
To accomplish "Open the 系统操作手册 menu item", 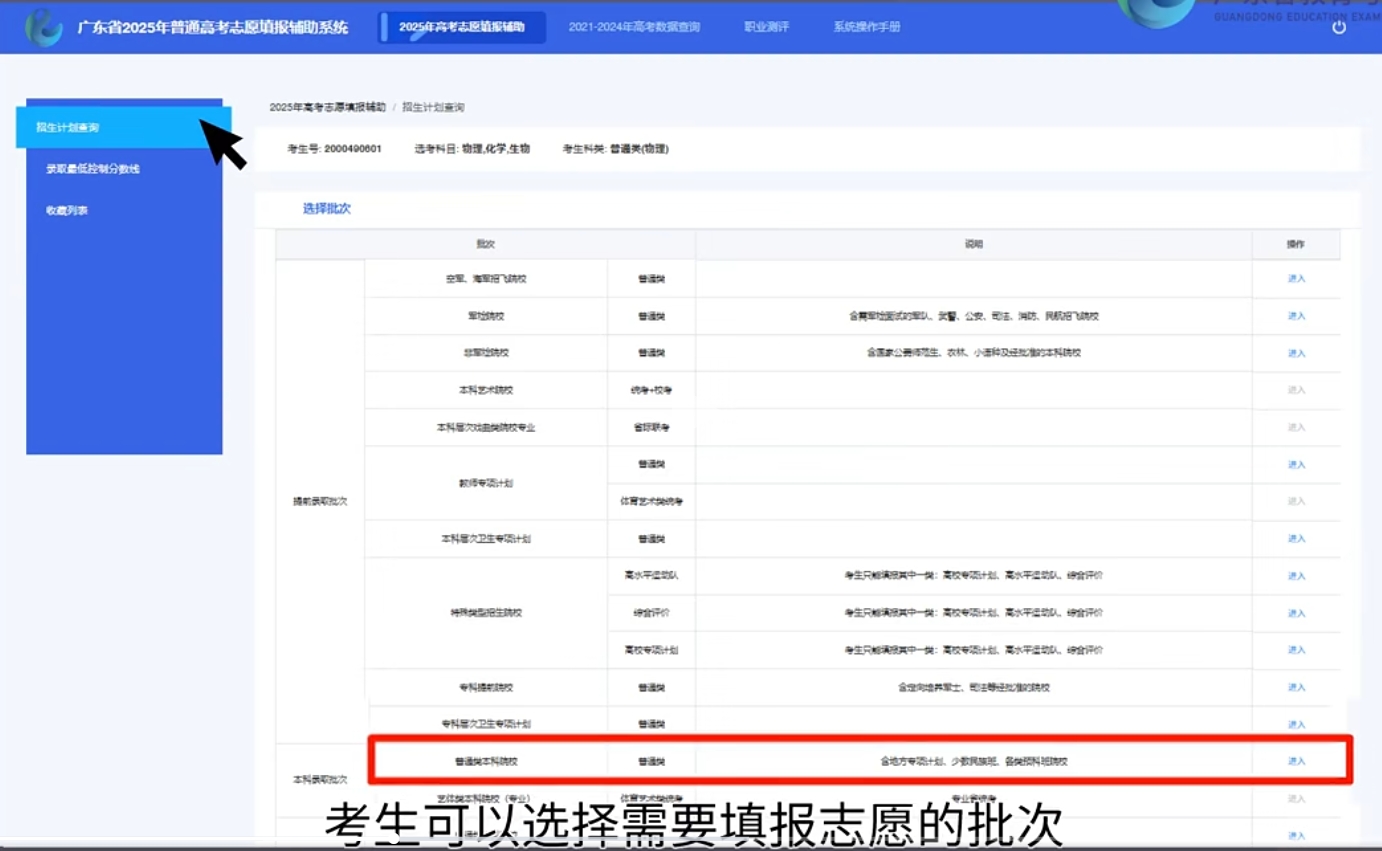I will point(866,27).
